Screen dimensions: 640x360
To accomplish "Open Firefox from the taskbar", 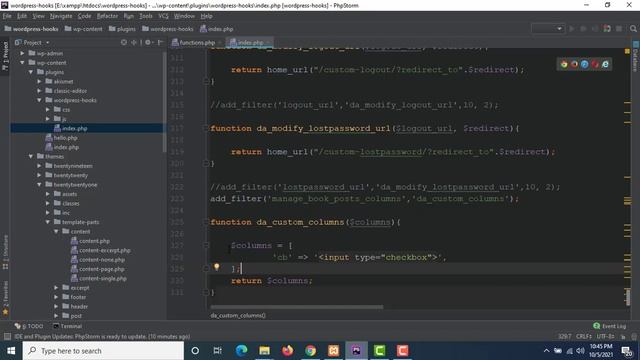I will 288,351.
